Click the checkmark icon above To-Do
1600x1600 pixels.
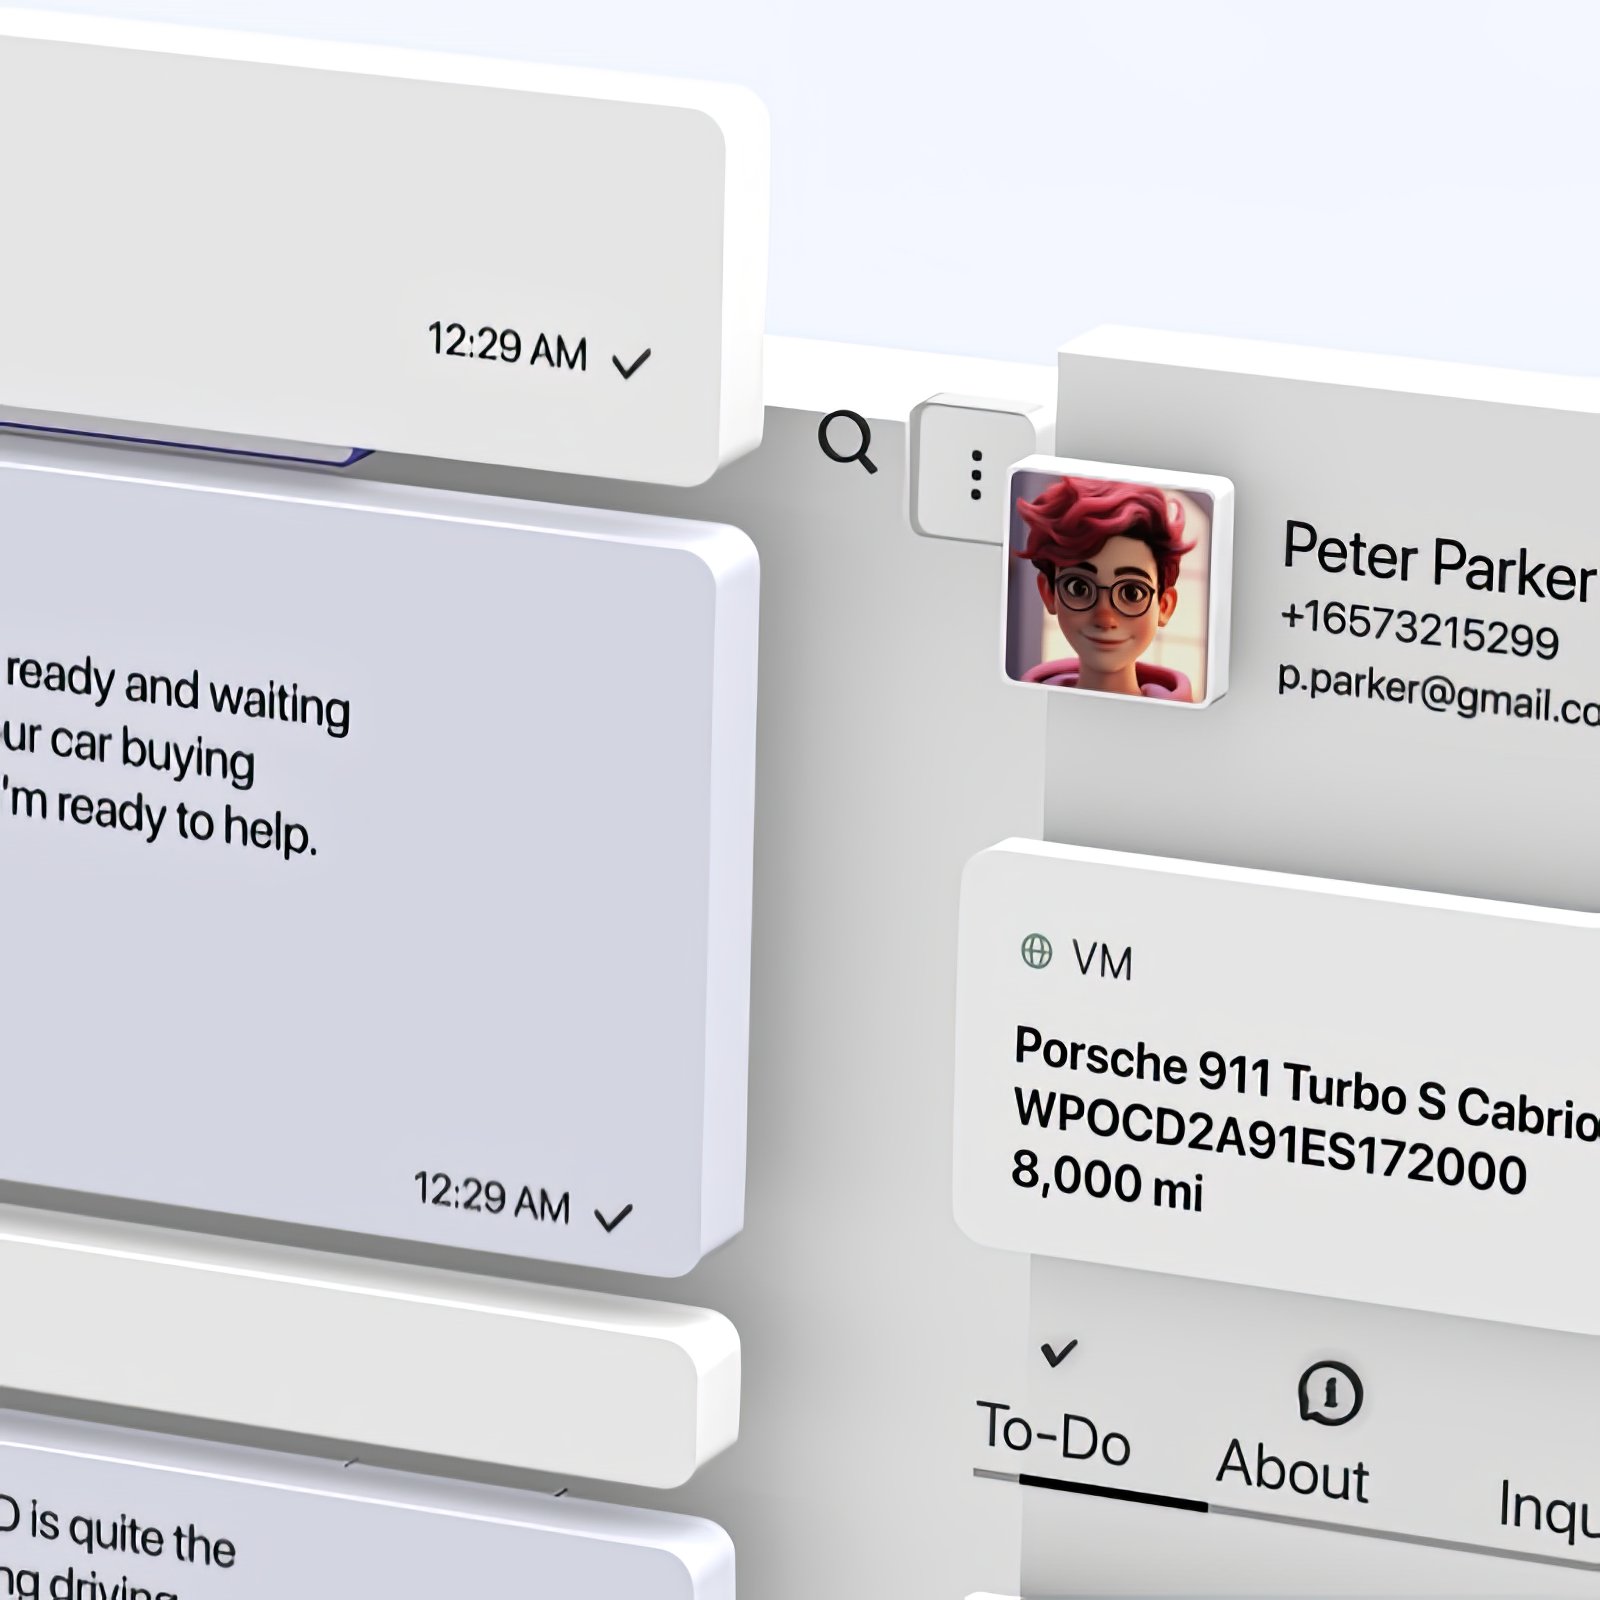coord(1058,1353)
